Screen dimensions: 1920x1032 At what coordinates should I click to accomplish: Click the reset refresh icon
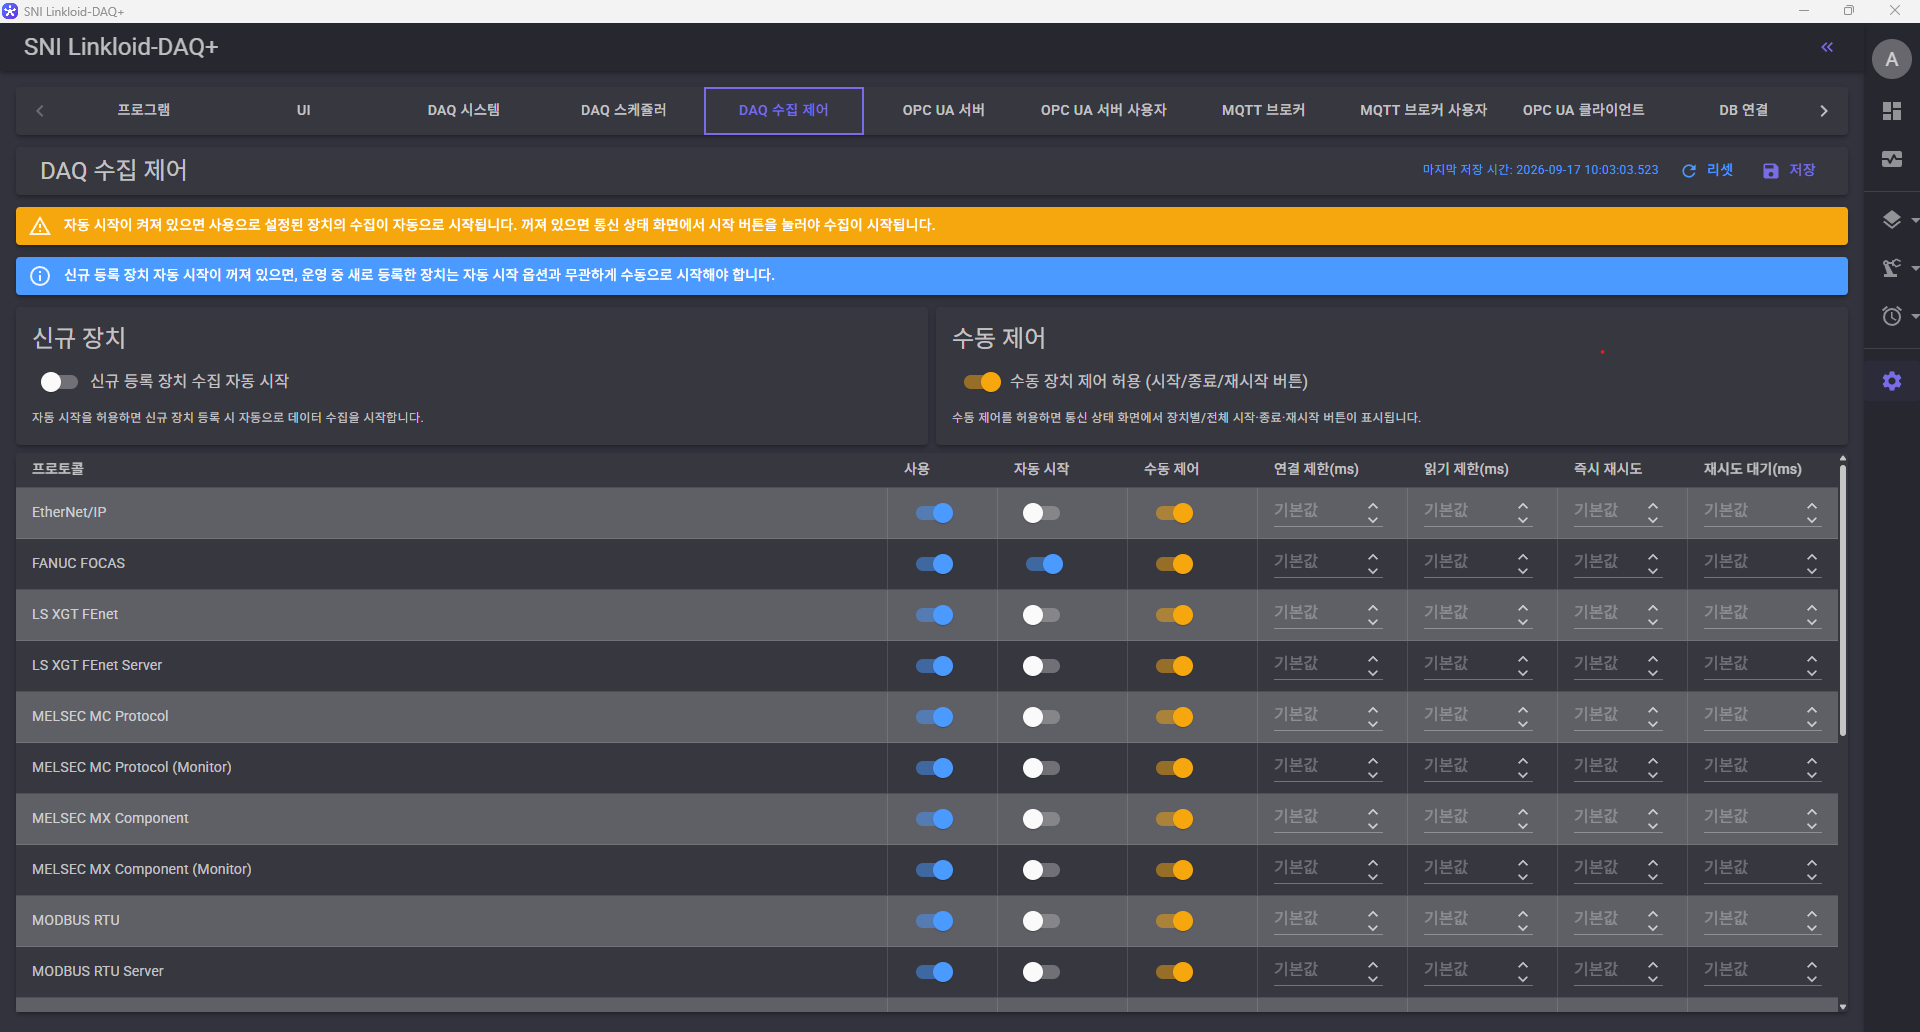pos(1689,171)
